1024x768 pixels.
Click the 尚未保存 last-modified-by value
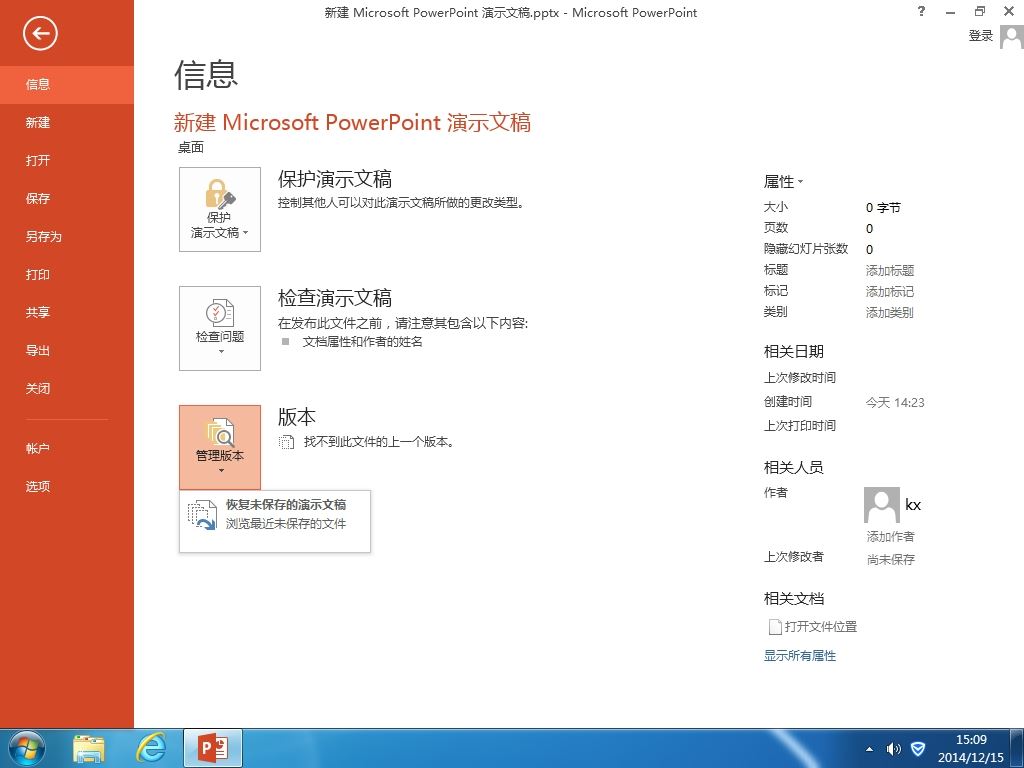point(891,560)
